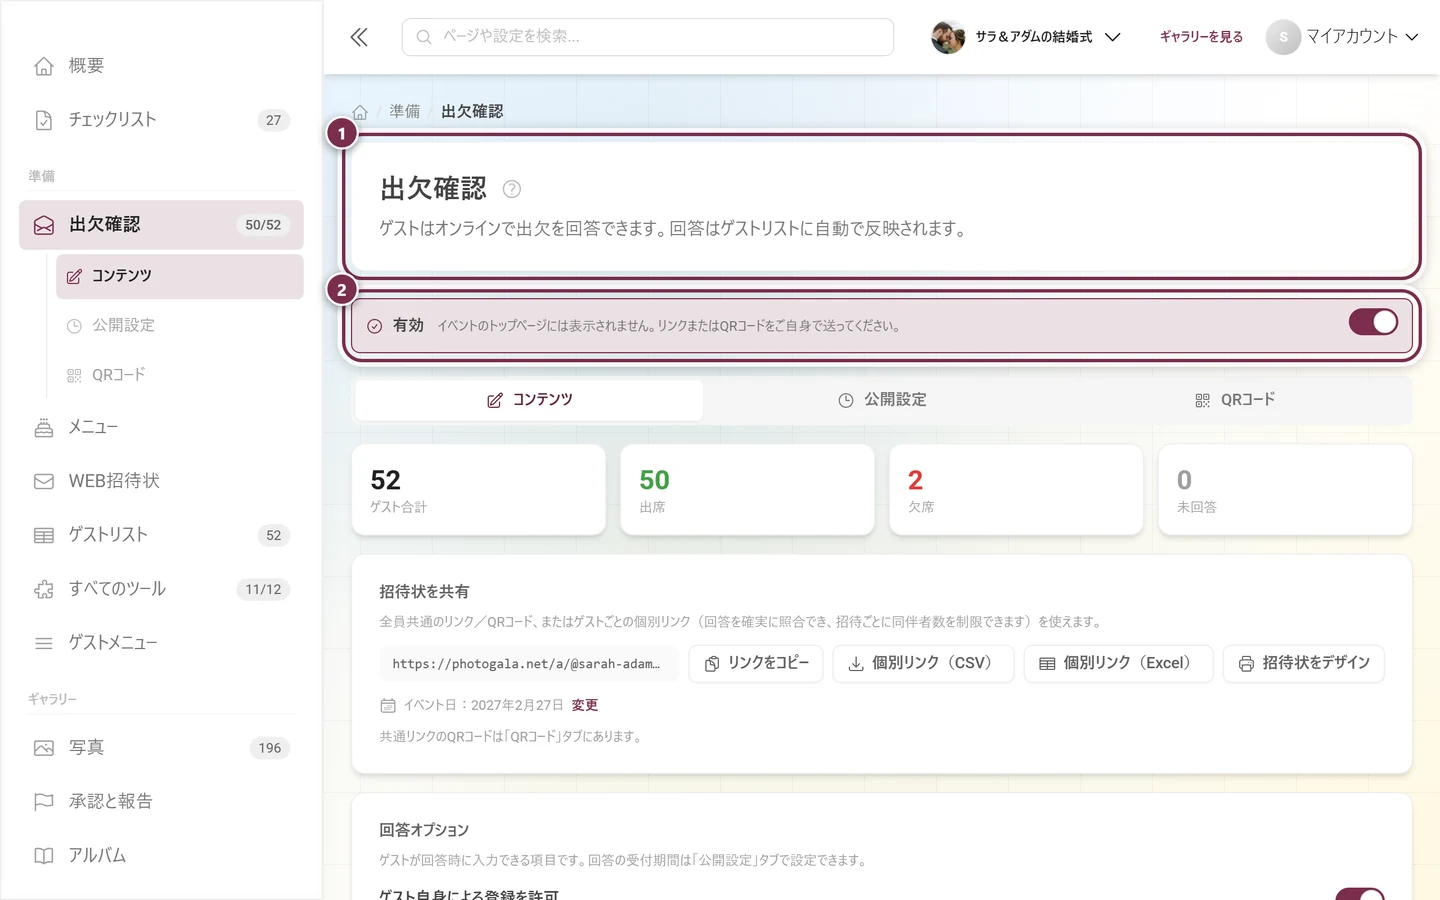Click the 招待状をデザイン button

(1304, 663)
